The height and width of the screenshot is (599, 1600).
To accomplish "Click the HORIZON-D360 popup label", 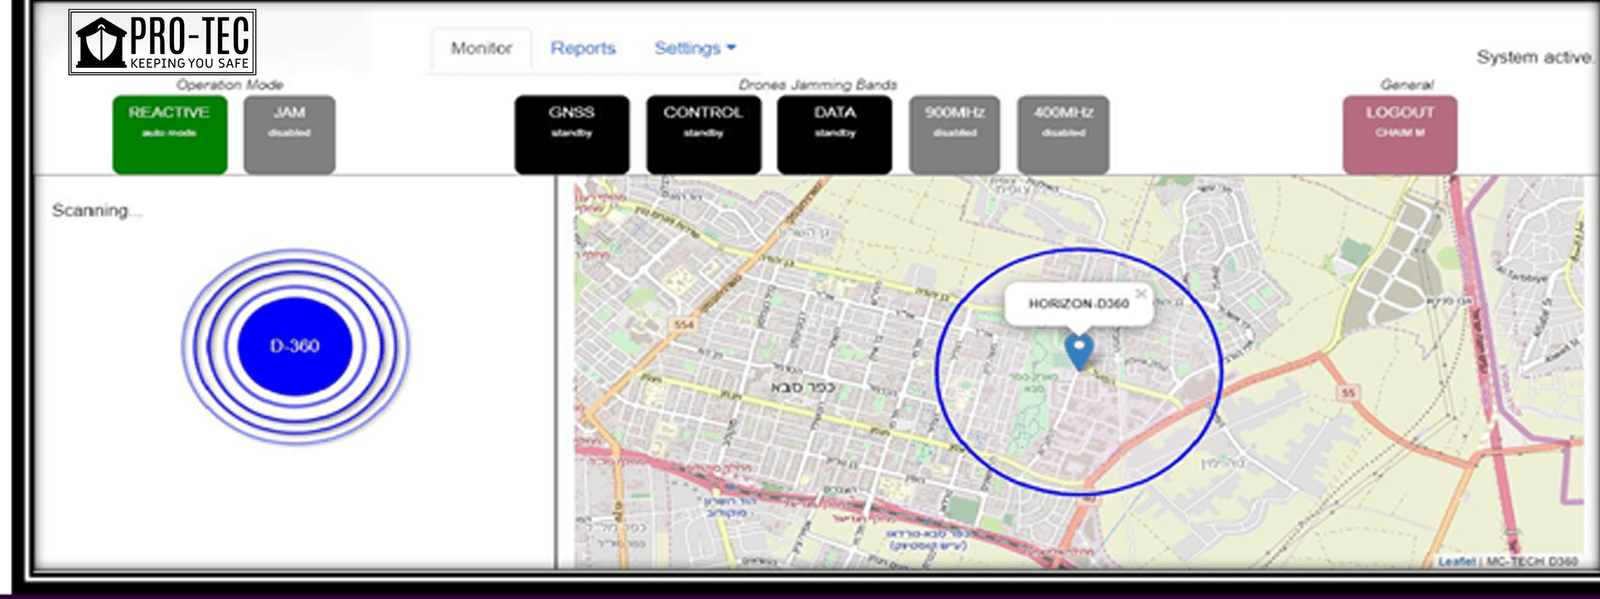I will coord(1078,304).
